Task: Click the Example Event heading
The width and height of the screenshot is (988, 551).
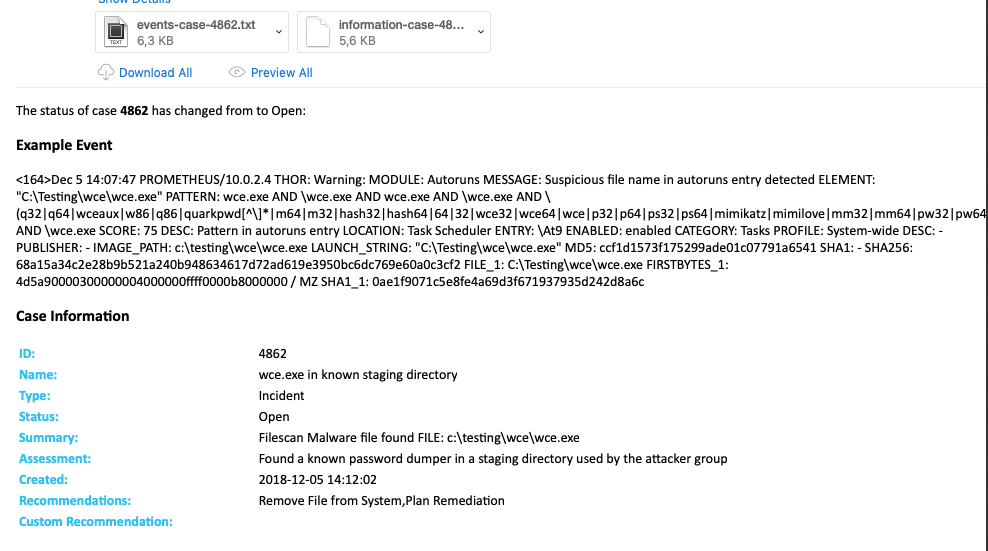Action: (64, 145)
